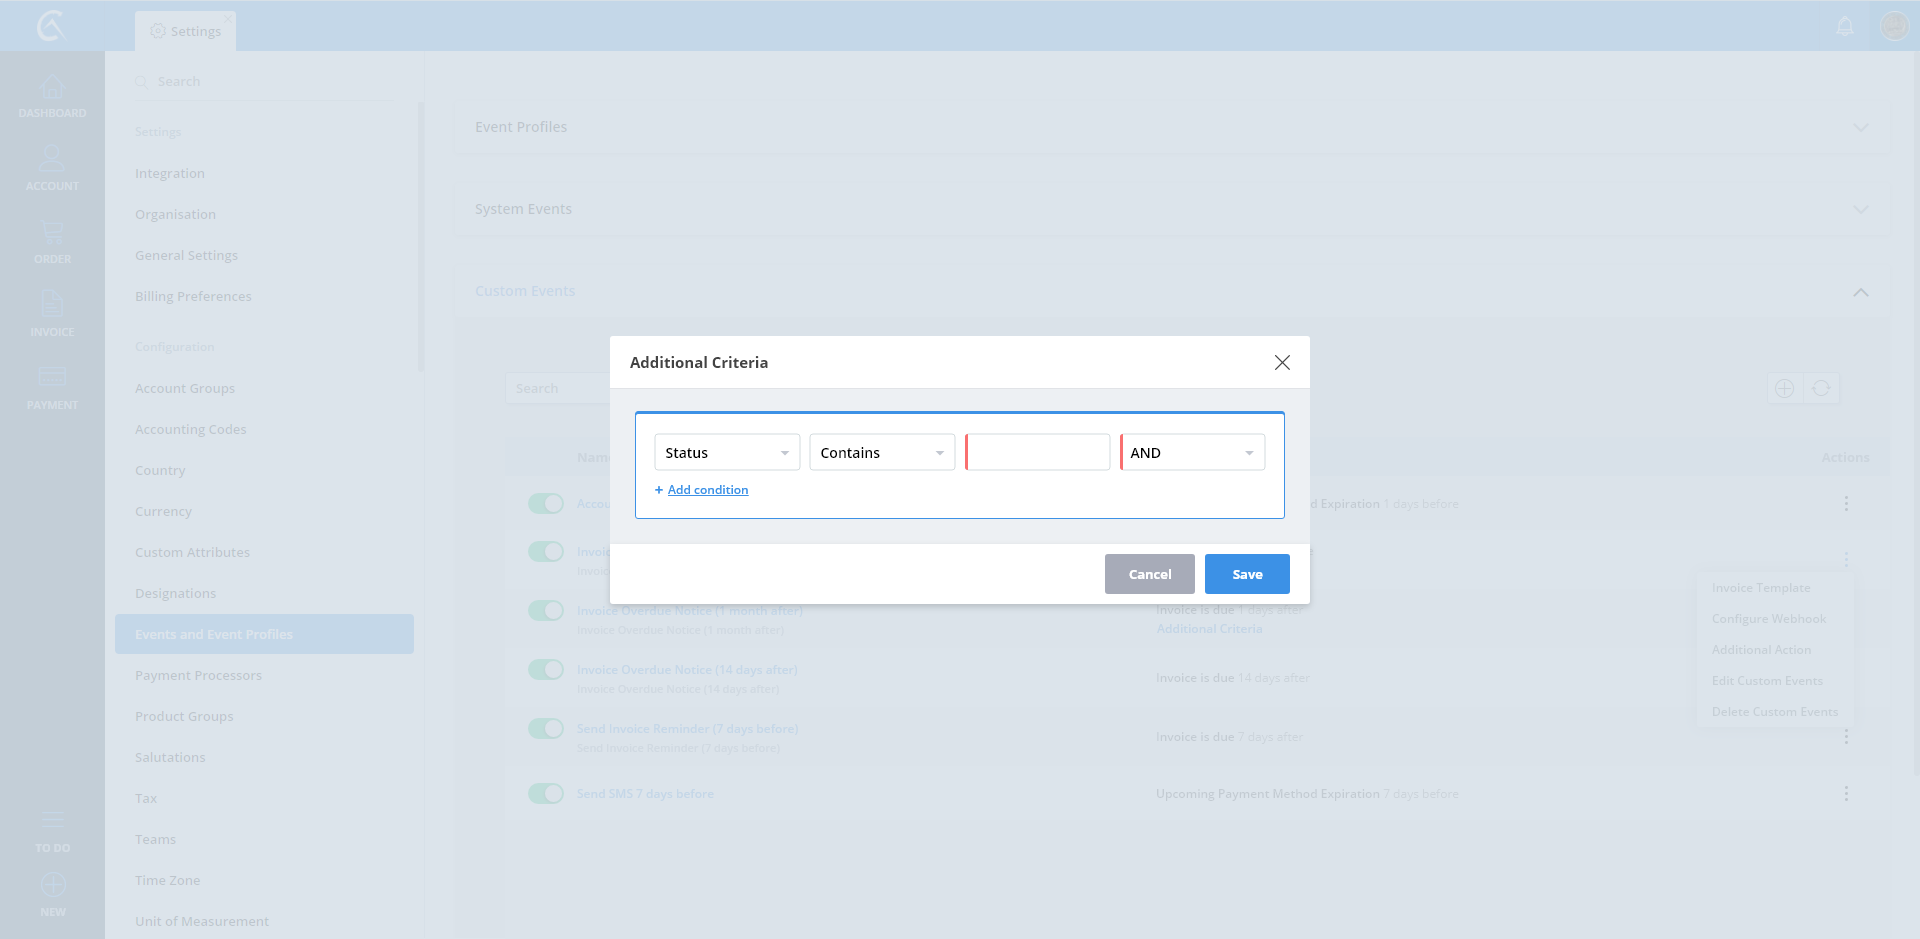Click the notifications bell icon
Screen dimensions: 1920x939
click(1845, 26)
